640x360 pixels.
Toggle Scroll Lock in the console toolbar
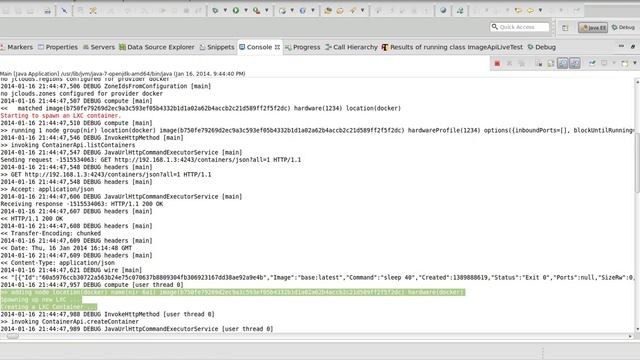coord(551,64)
